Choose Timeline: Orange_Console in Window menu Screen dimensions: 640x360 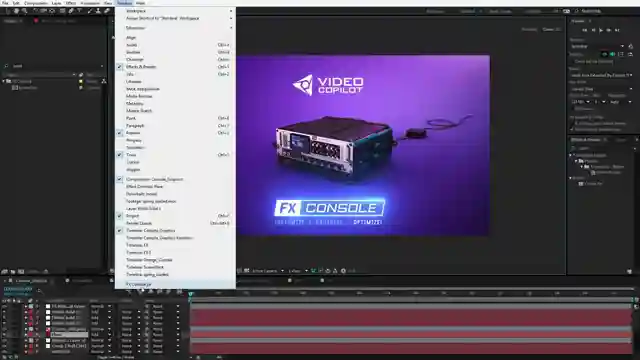(175, 260)
